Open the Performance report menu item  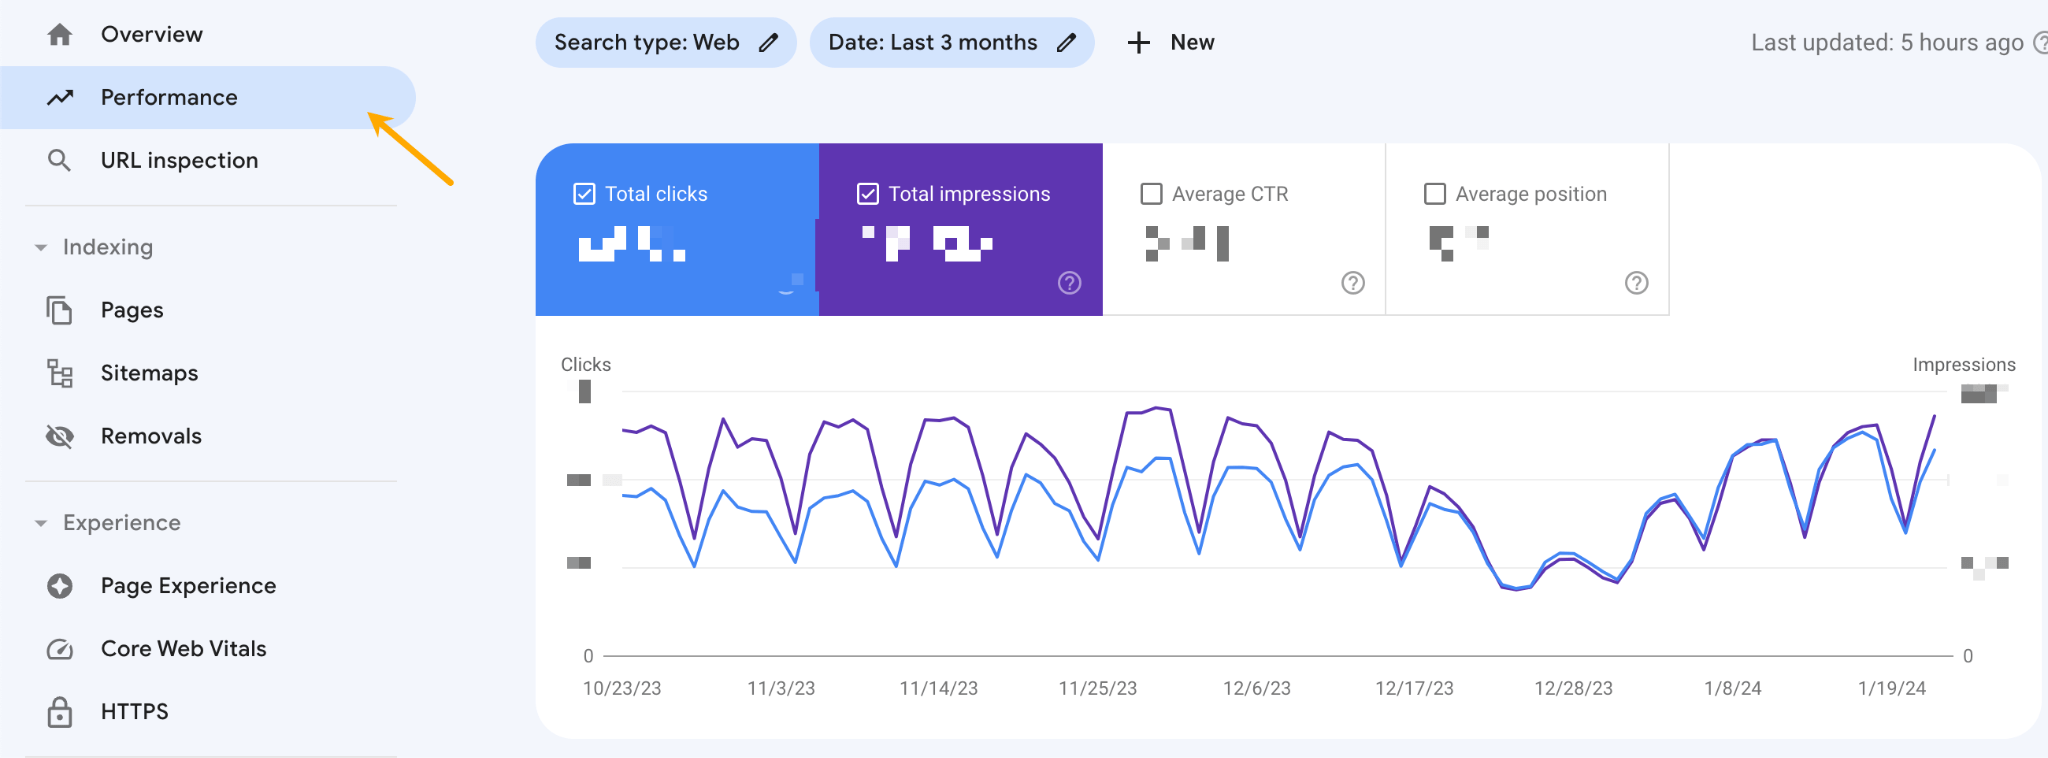pos(168,97)
